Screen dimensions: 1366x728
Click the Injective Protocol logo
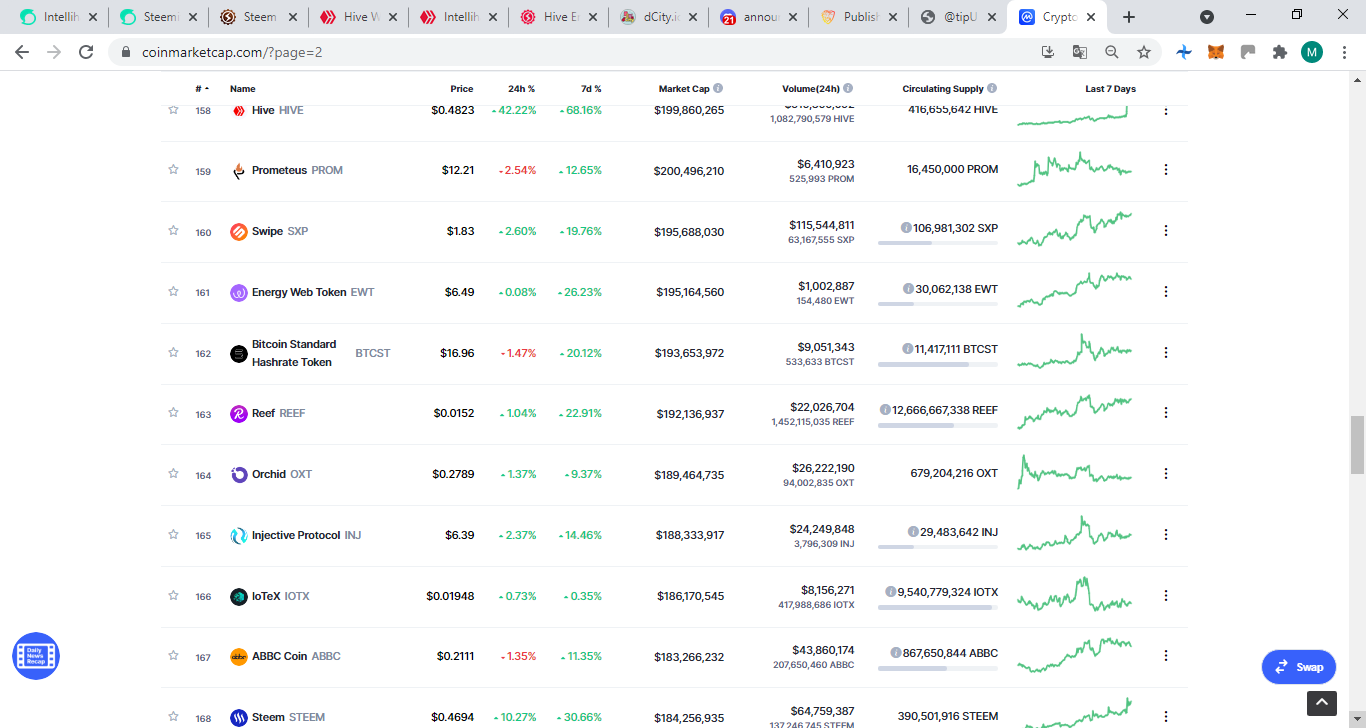pos(239,536)
